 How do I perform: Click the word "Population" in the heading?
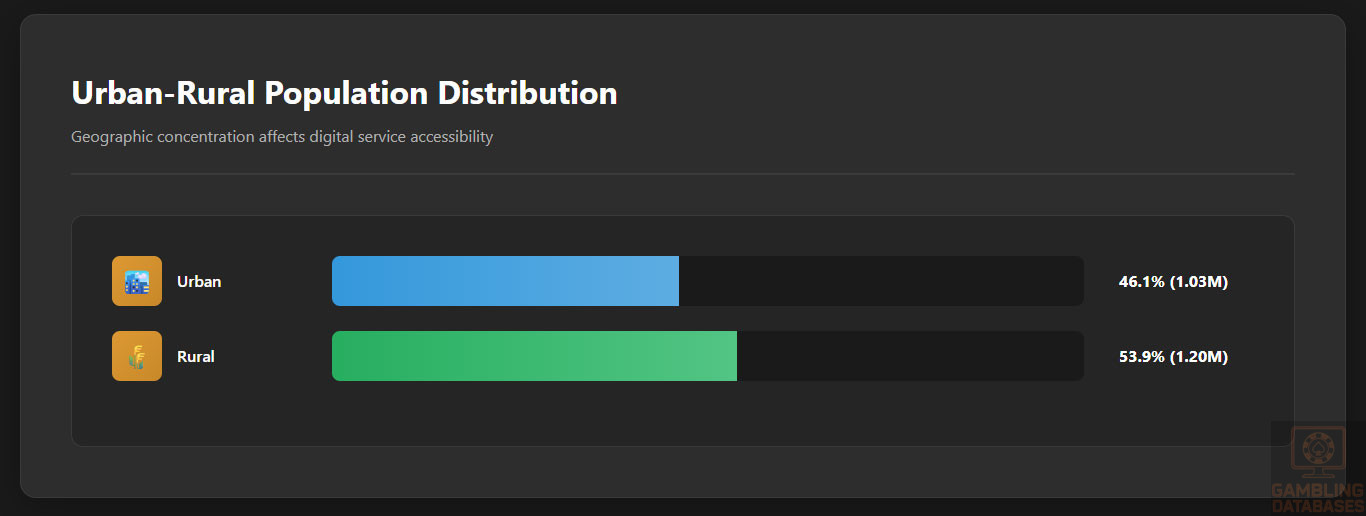[346, 93]
